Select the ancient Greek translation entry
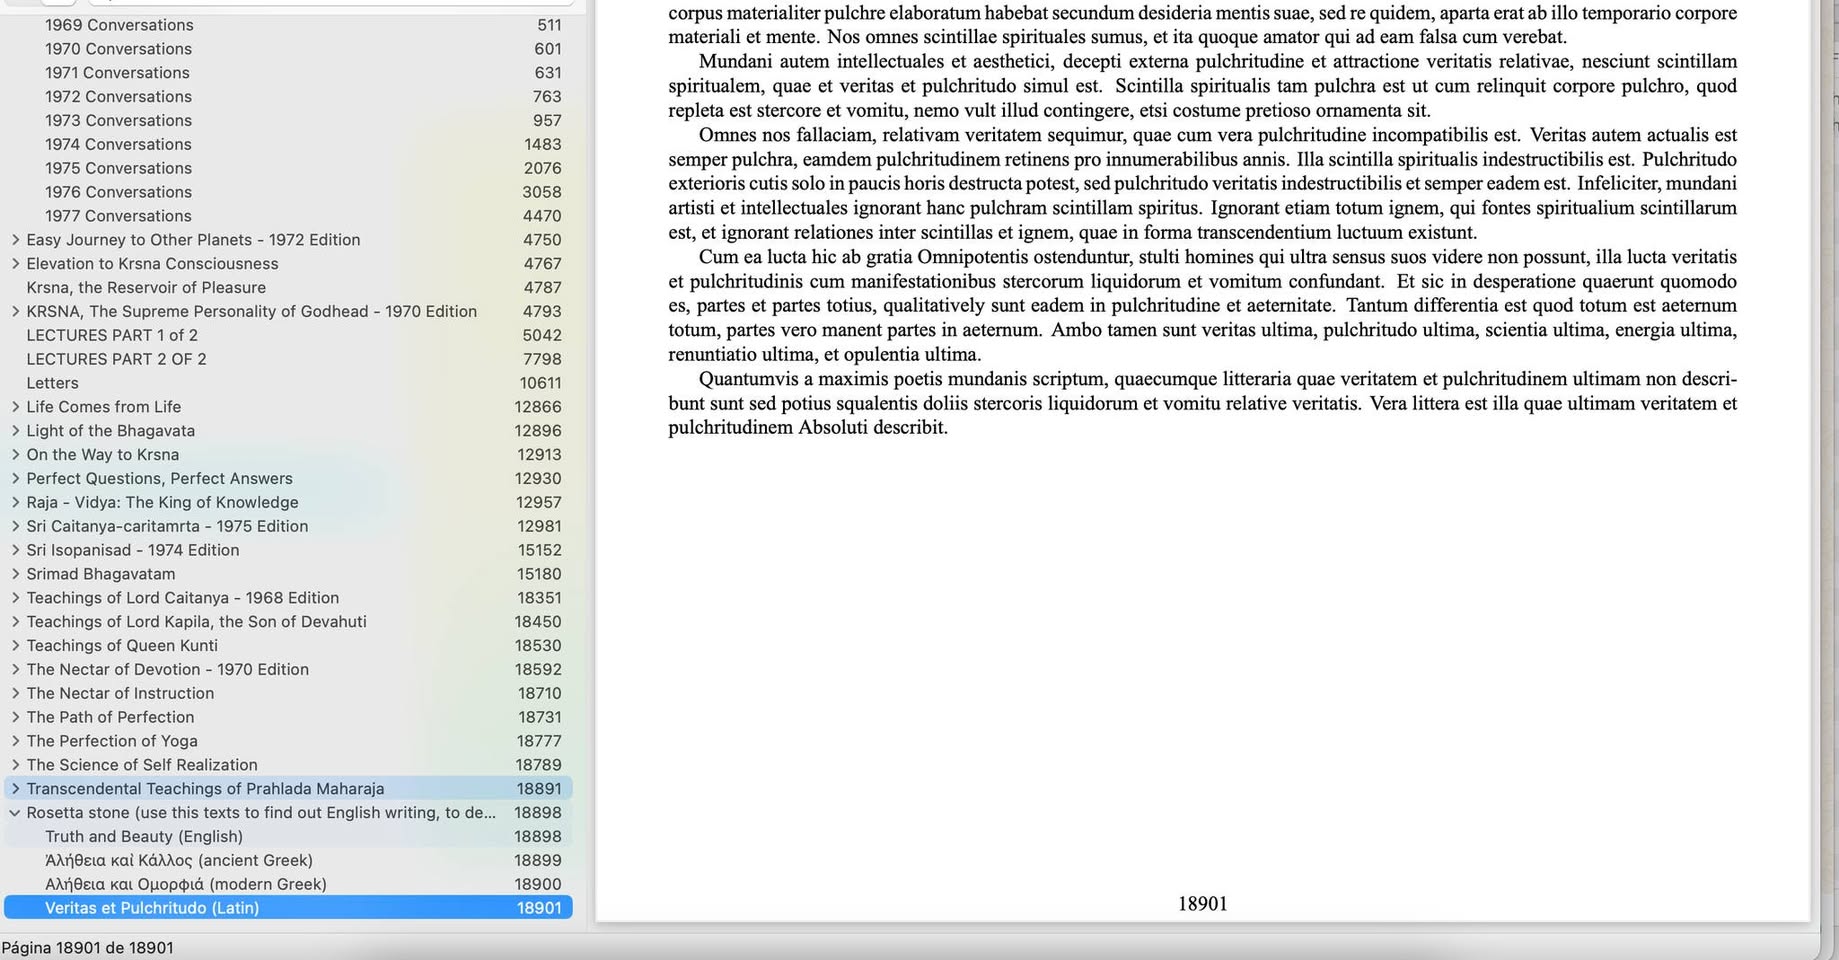Screen dimensions: 1839x960 point(179,861)
